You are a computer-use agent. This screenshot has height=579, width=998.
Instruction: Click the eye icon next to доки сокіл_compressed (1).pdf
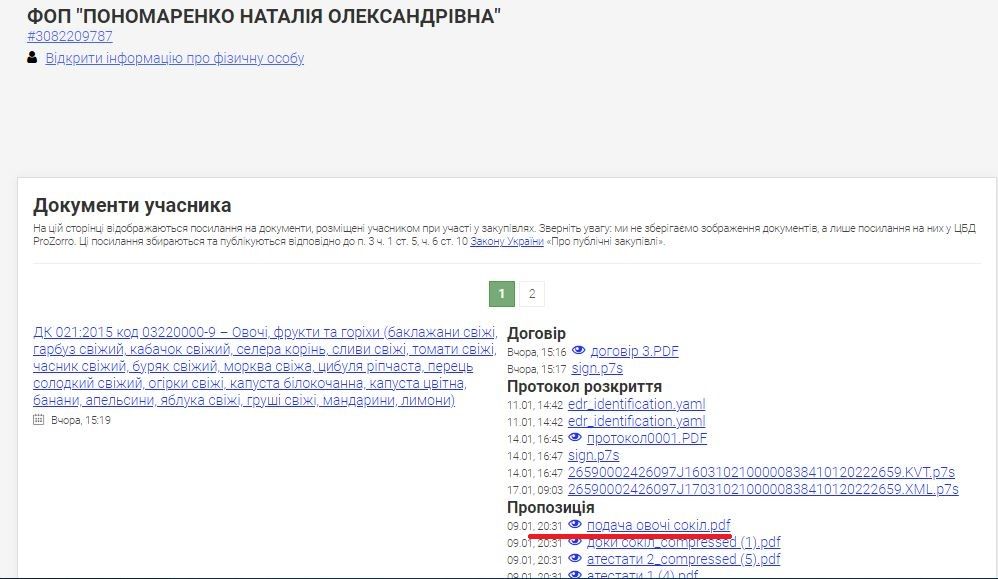577,542
